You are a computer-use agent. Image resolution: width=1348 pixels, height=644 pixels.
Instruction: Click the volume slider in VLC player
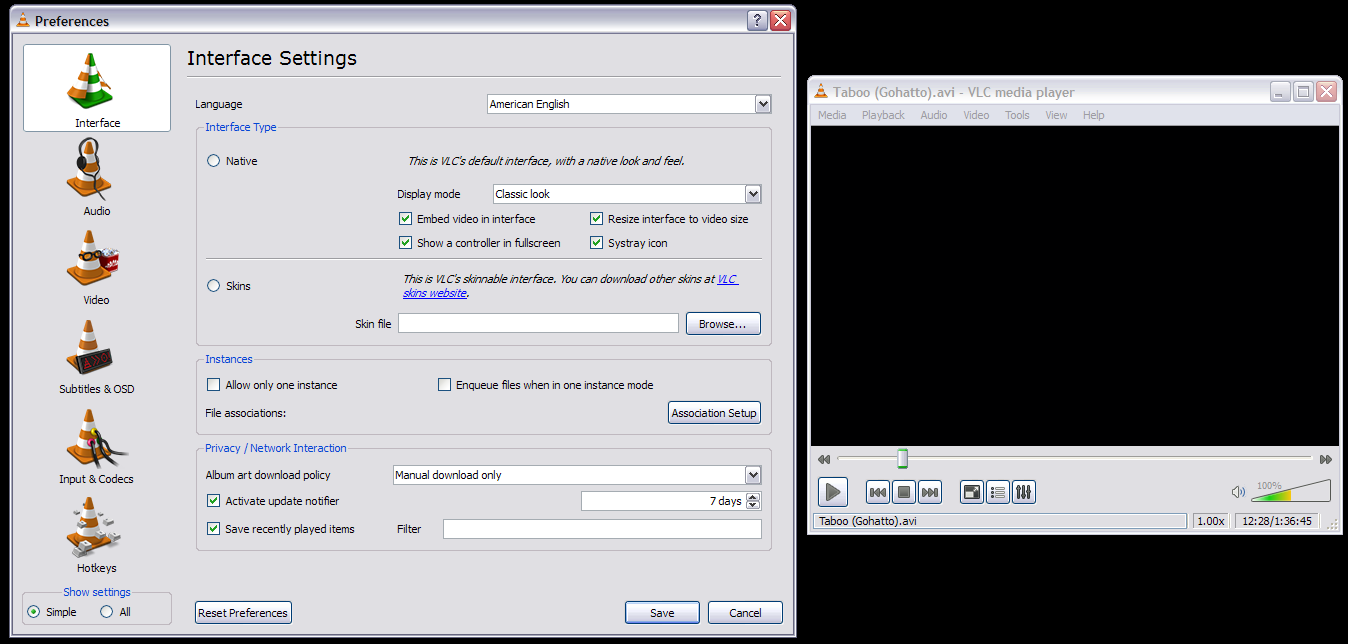(x=1291, y=491)
